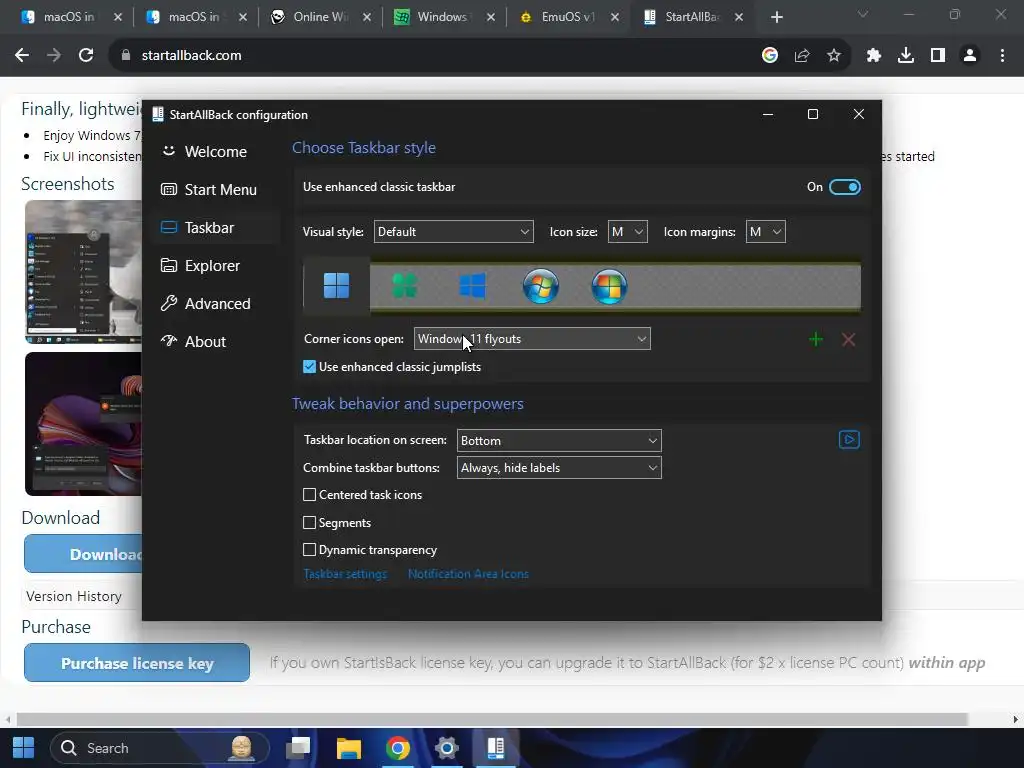This screenshot has height=768, width=1024.
Task: Open the Taskbar settings link
Action: pyautogui.click(x=345, y=574)
